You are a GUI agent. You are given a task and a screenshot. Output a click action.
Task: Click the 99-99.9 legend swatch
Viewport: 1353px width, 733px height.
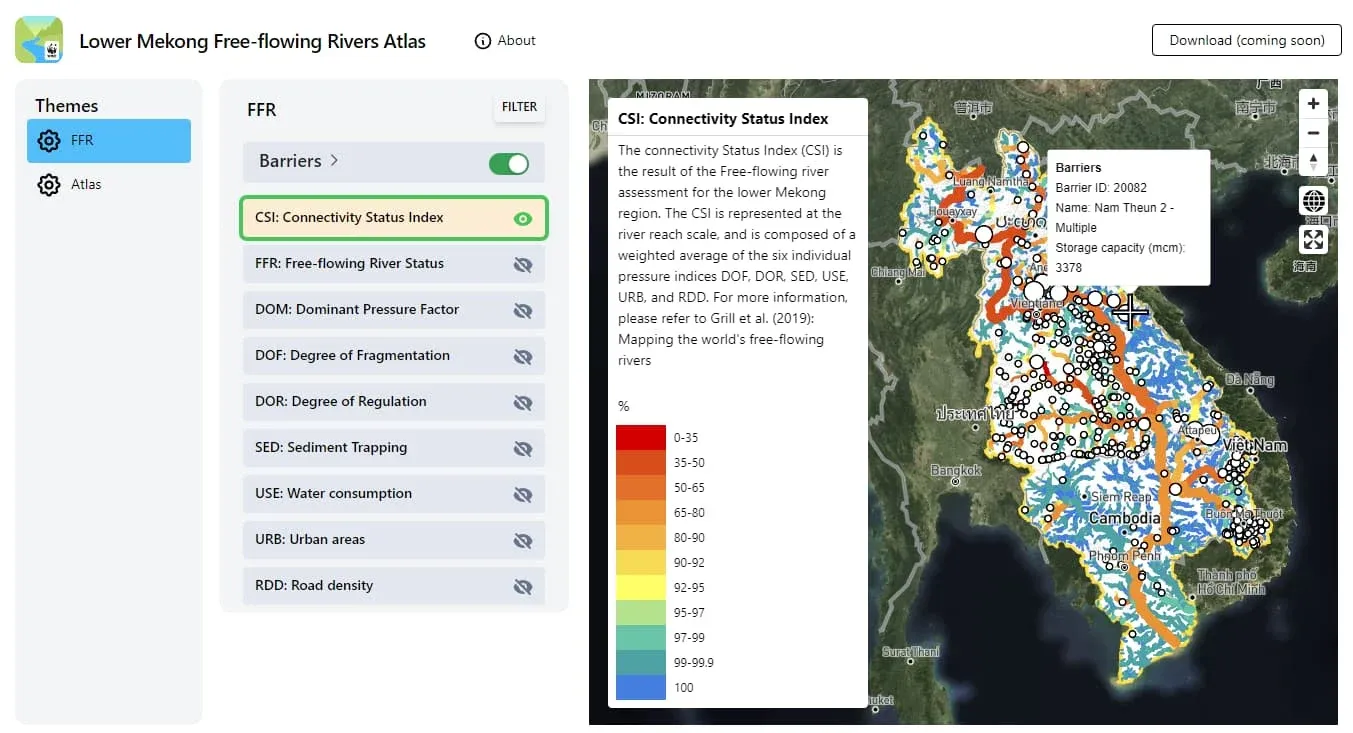(x=641, y=662)
